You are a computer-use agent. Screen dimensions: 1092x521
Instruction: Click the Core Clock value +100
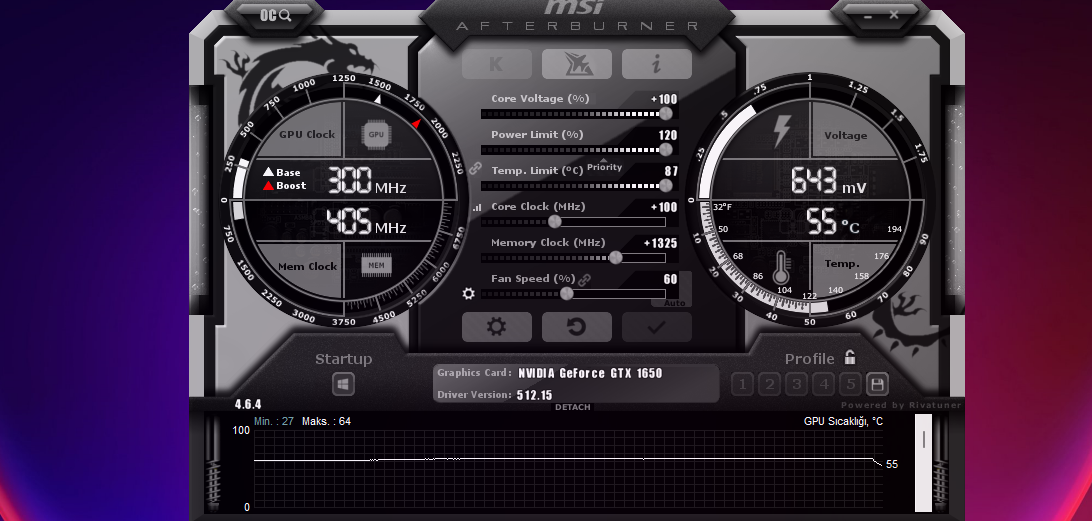point(664,207)
